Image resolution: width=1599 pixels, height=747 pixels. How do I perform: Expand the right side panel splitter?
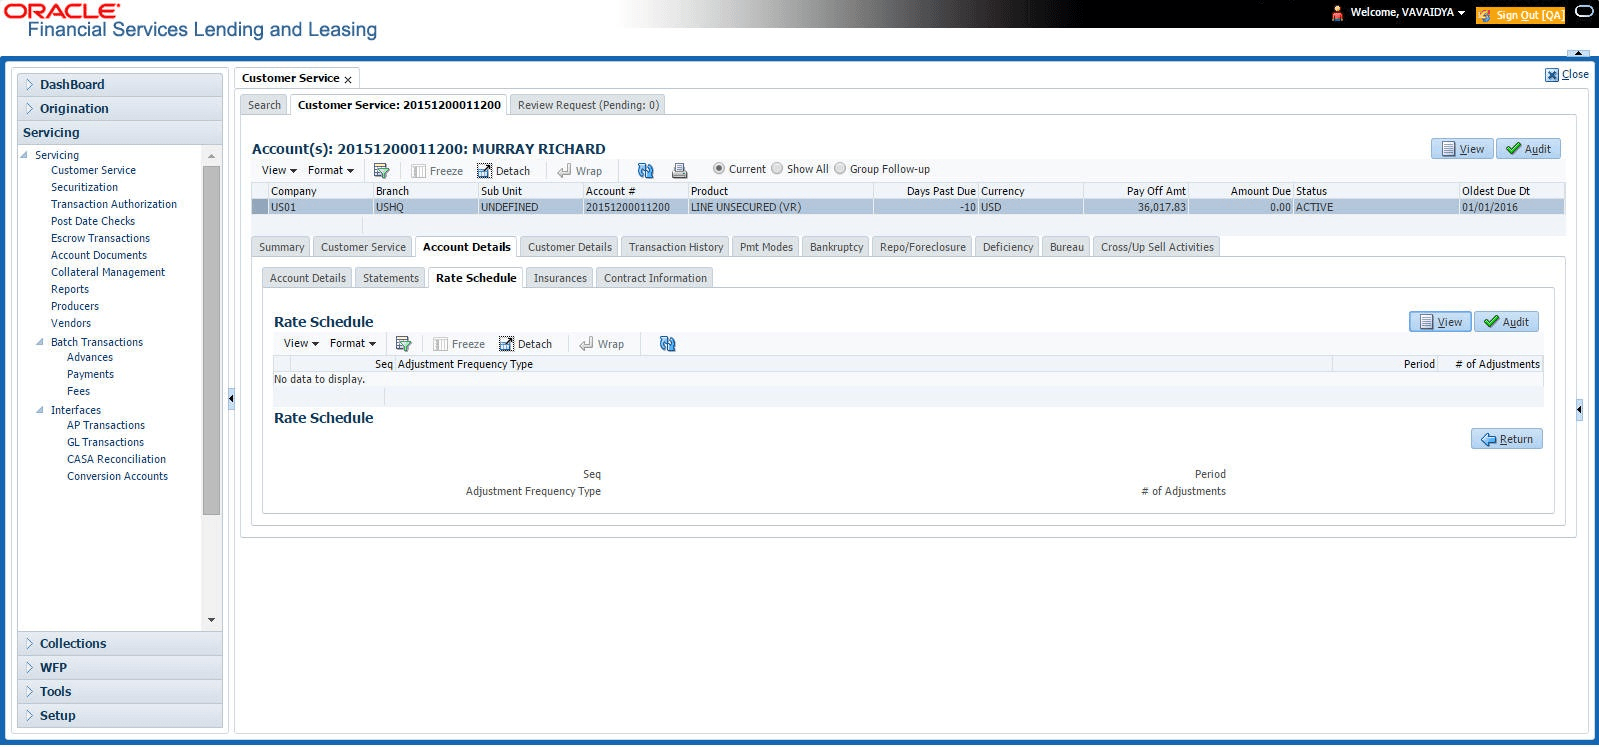click(x=1579, y=409)
